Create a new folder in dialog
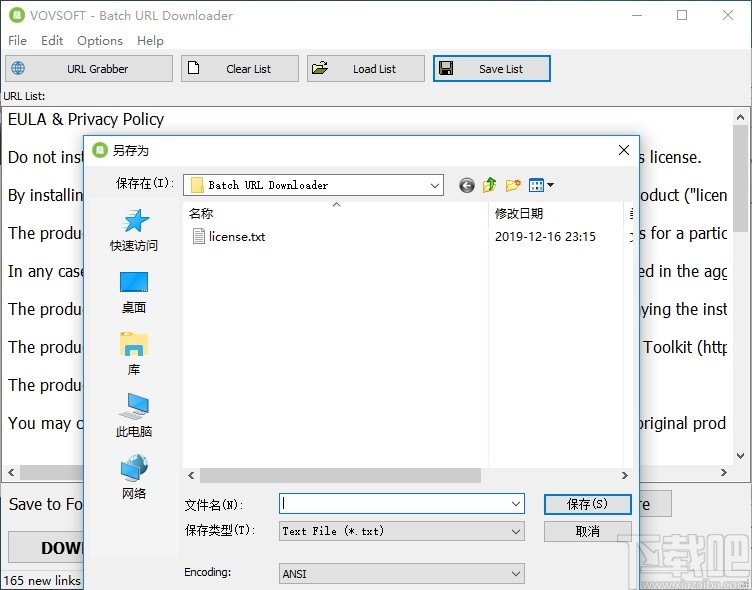Viewport: 752px width, 590px height. pos(513,185)
